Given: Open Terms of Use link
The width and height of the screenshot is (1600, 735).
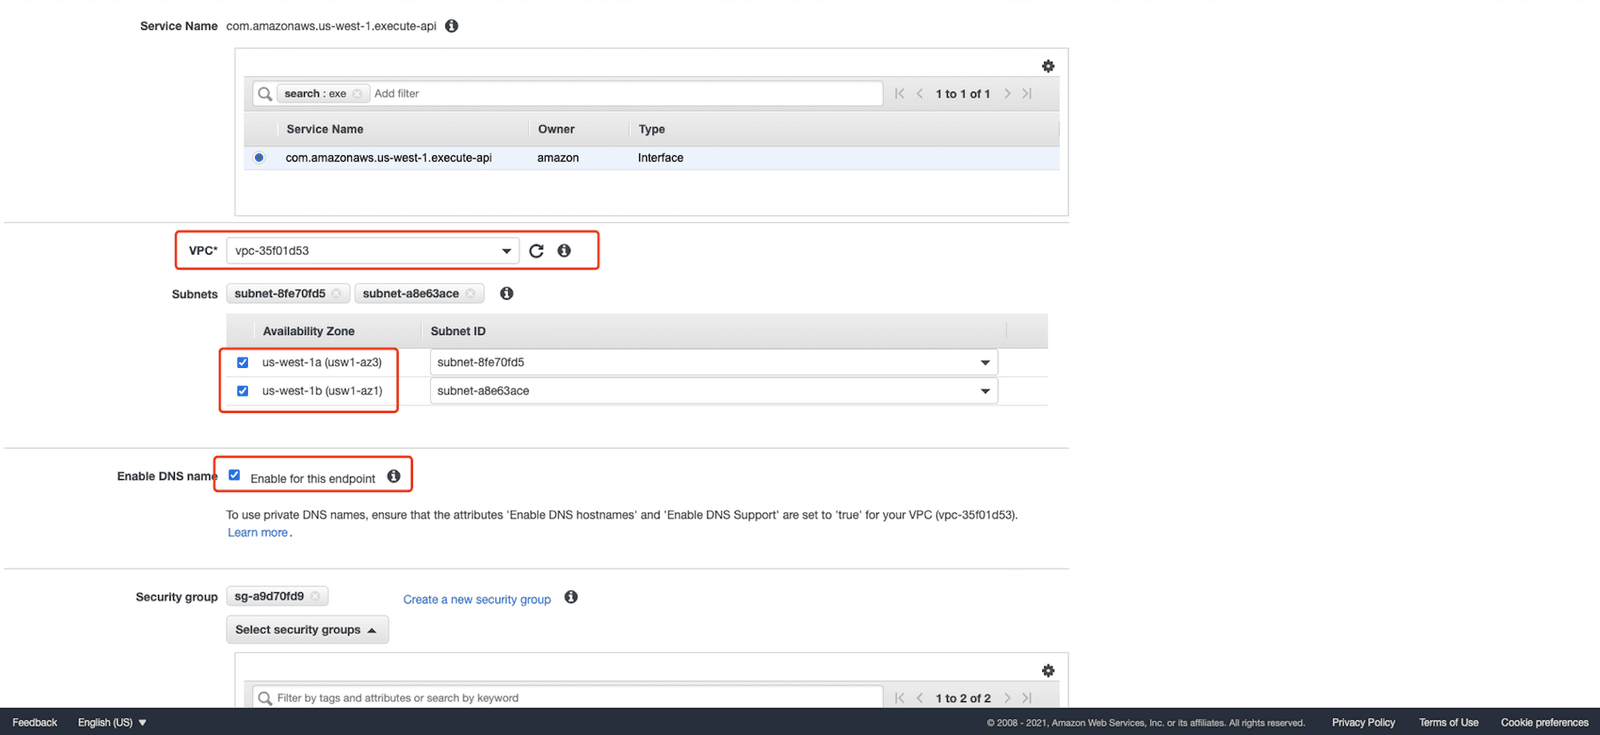Looking at the screenshot, I should 1448,722.
